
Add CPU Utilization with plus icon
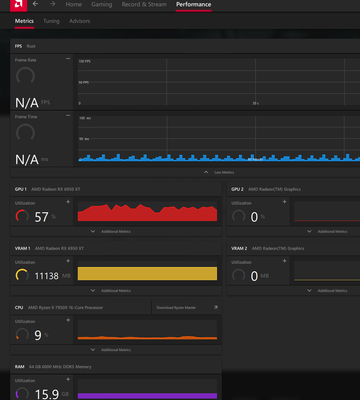68,320
